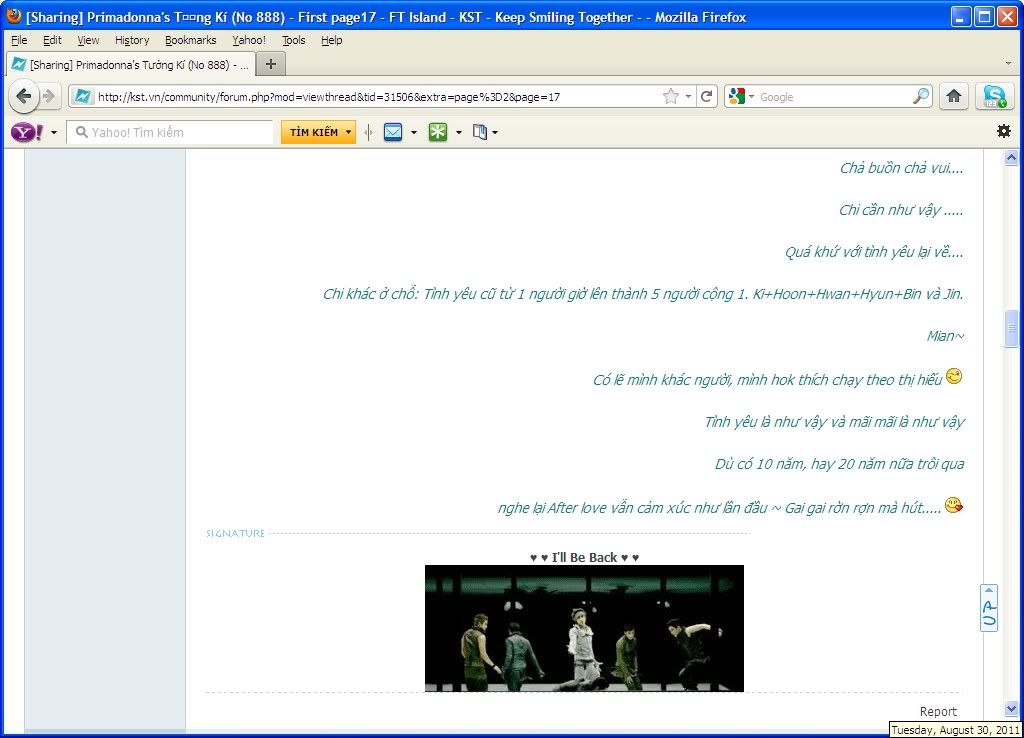Click the browser Forward arrow
1024x738 pixels.
click(50, 97)
